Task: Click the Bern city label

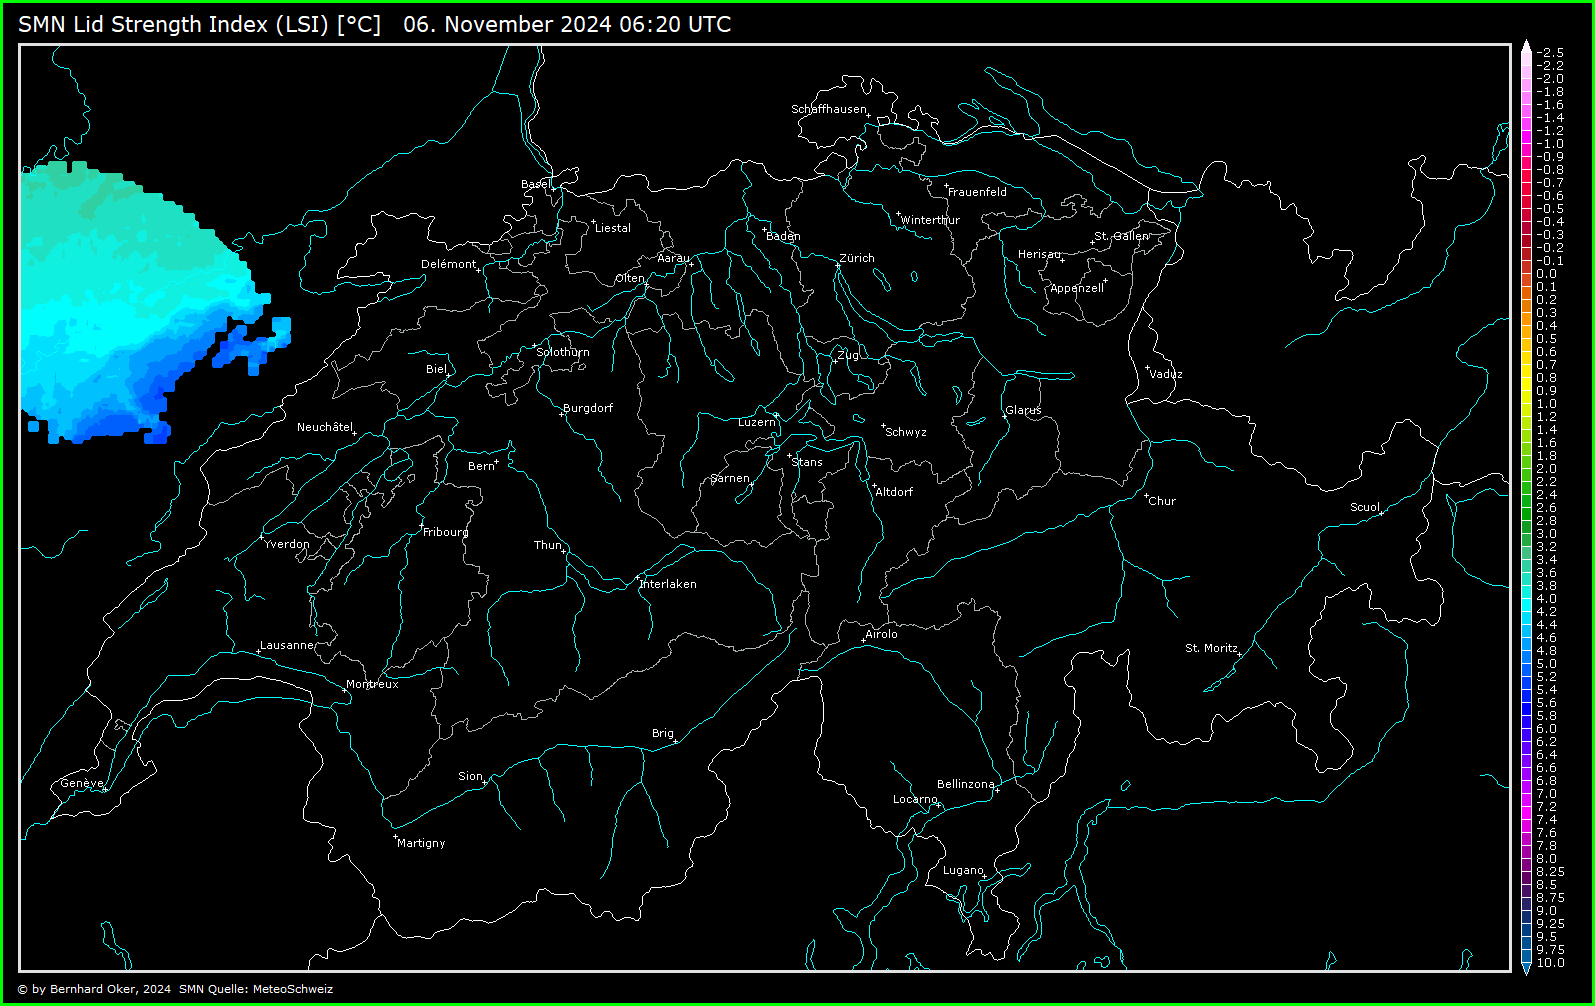Action: click(481, 466)
